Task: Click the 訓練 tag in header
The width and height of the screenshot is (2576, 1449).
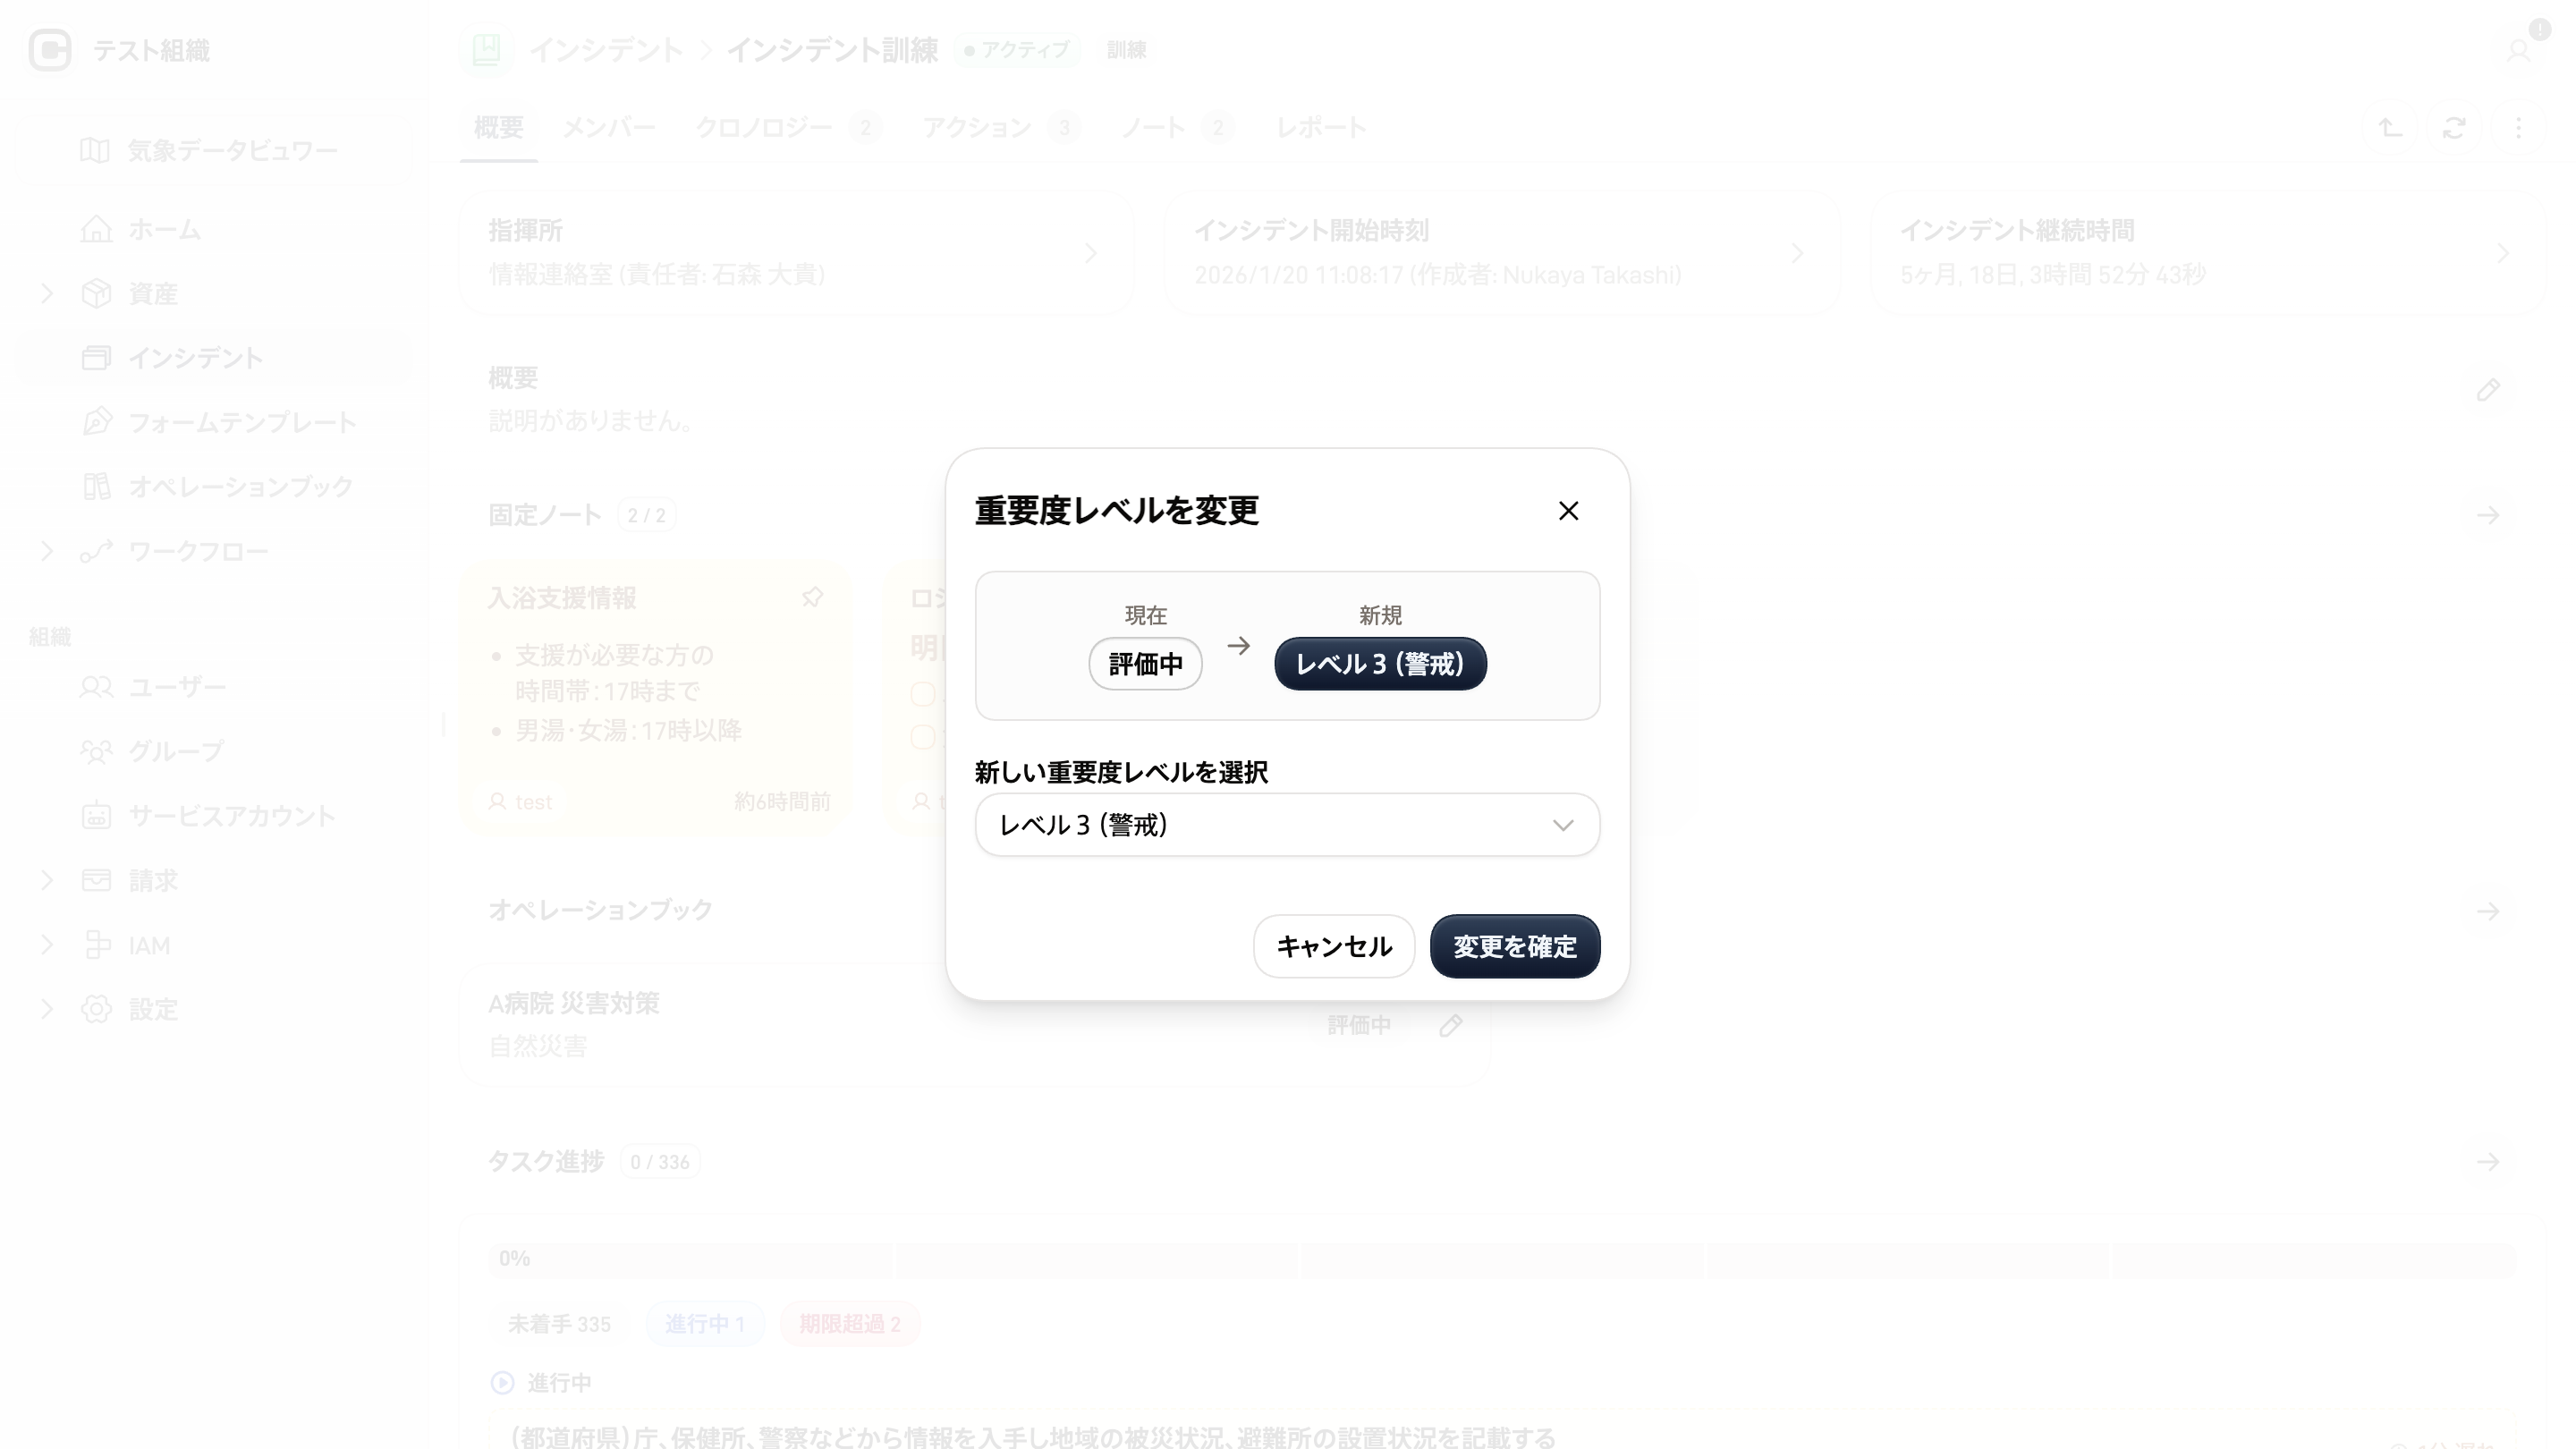Action: click(1126, 50)
